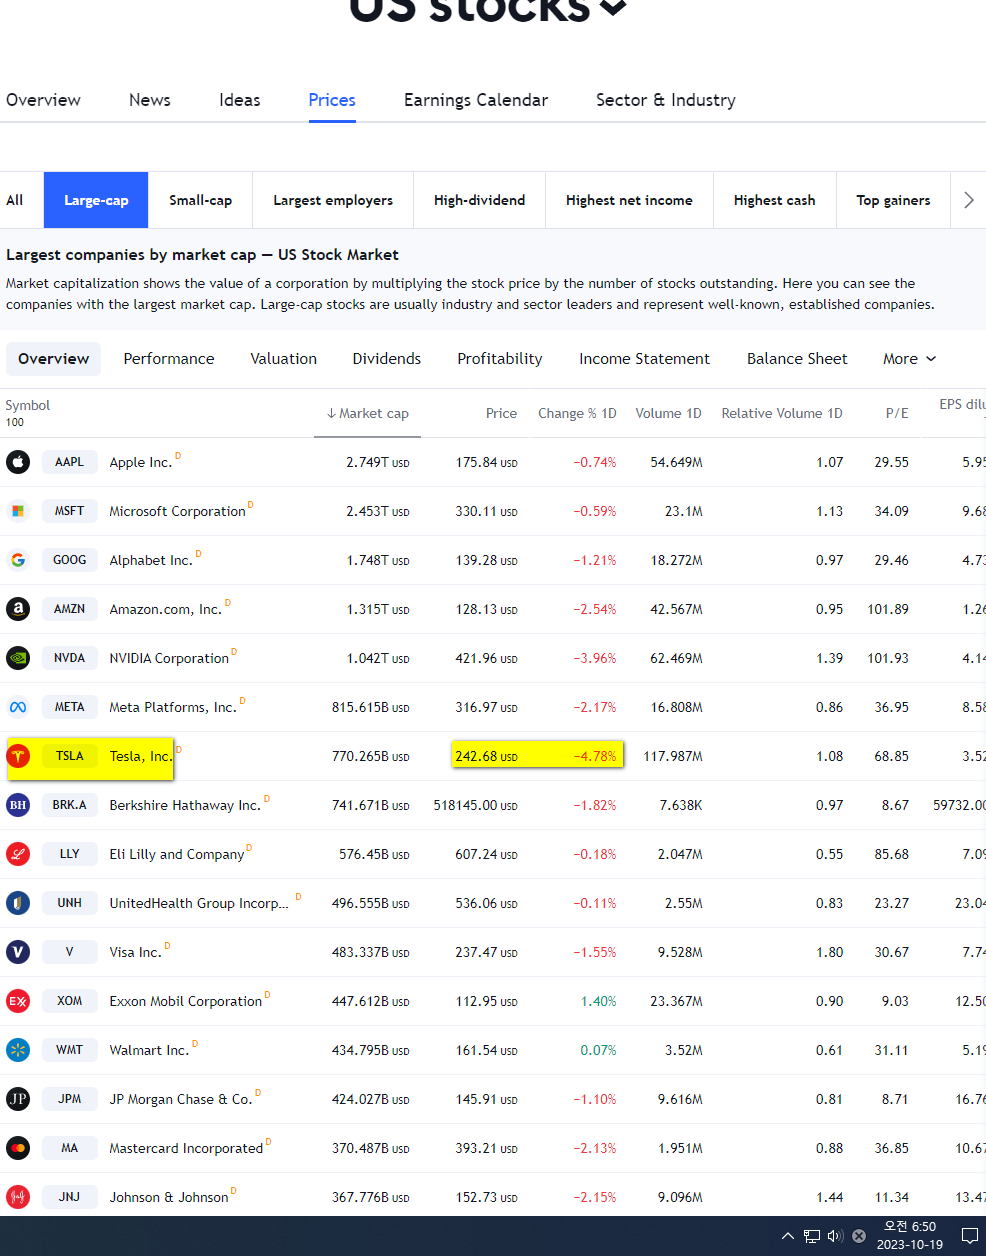Select the Prices tab
The width and height of the screenshot is (986, 1256).
point(332,100)
